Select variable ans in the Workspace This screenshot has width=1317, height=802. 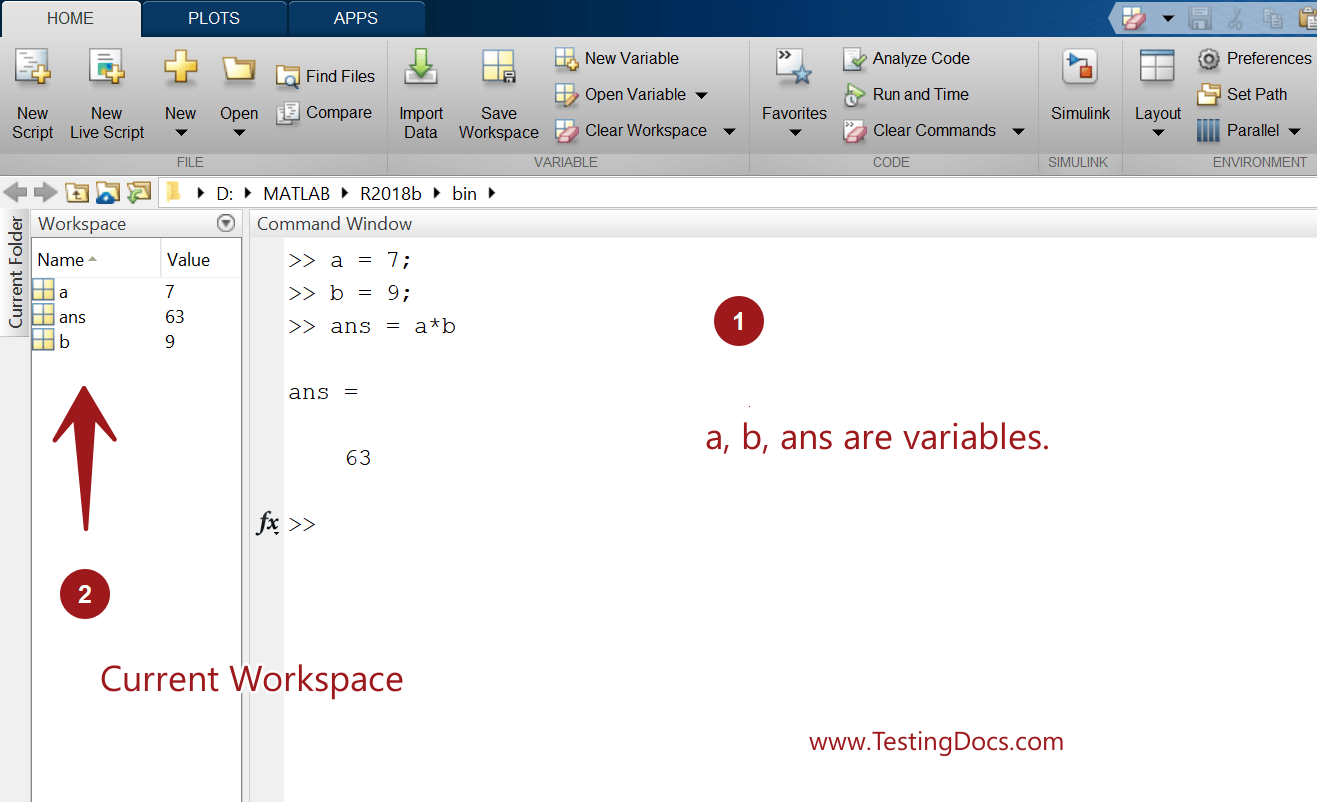72,316
